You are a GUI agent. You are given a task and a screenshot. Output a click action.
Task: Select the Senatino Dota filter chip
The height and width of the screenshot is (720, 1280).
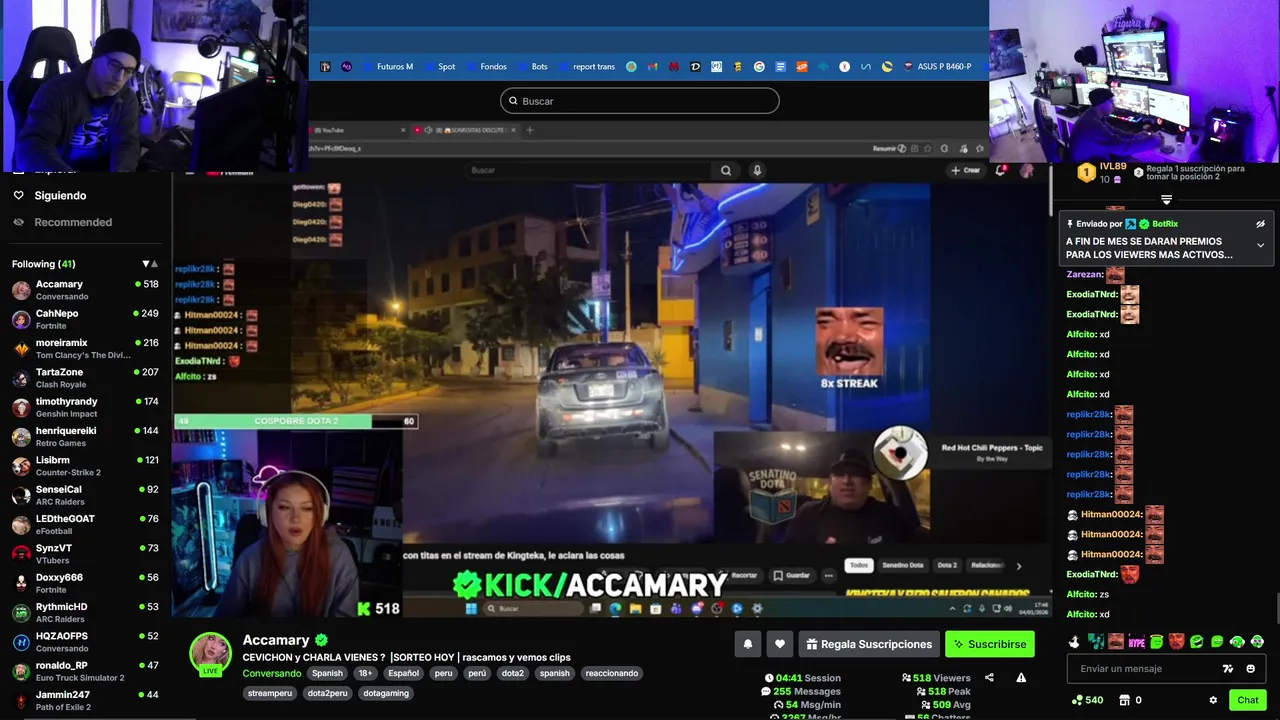903,565
